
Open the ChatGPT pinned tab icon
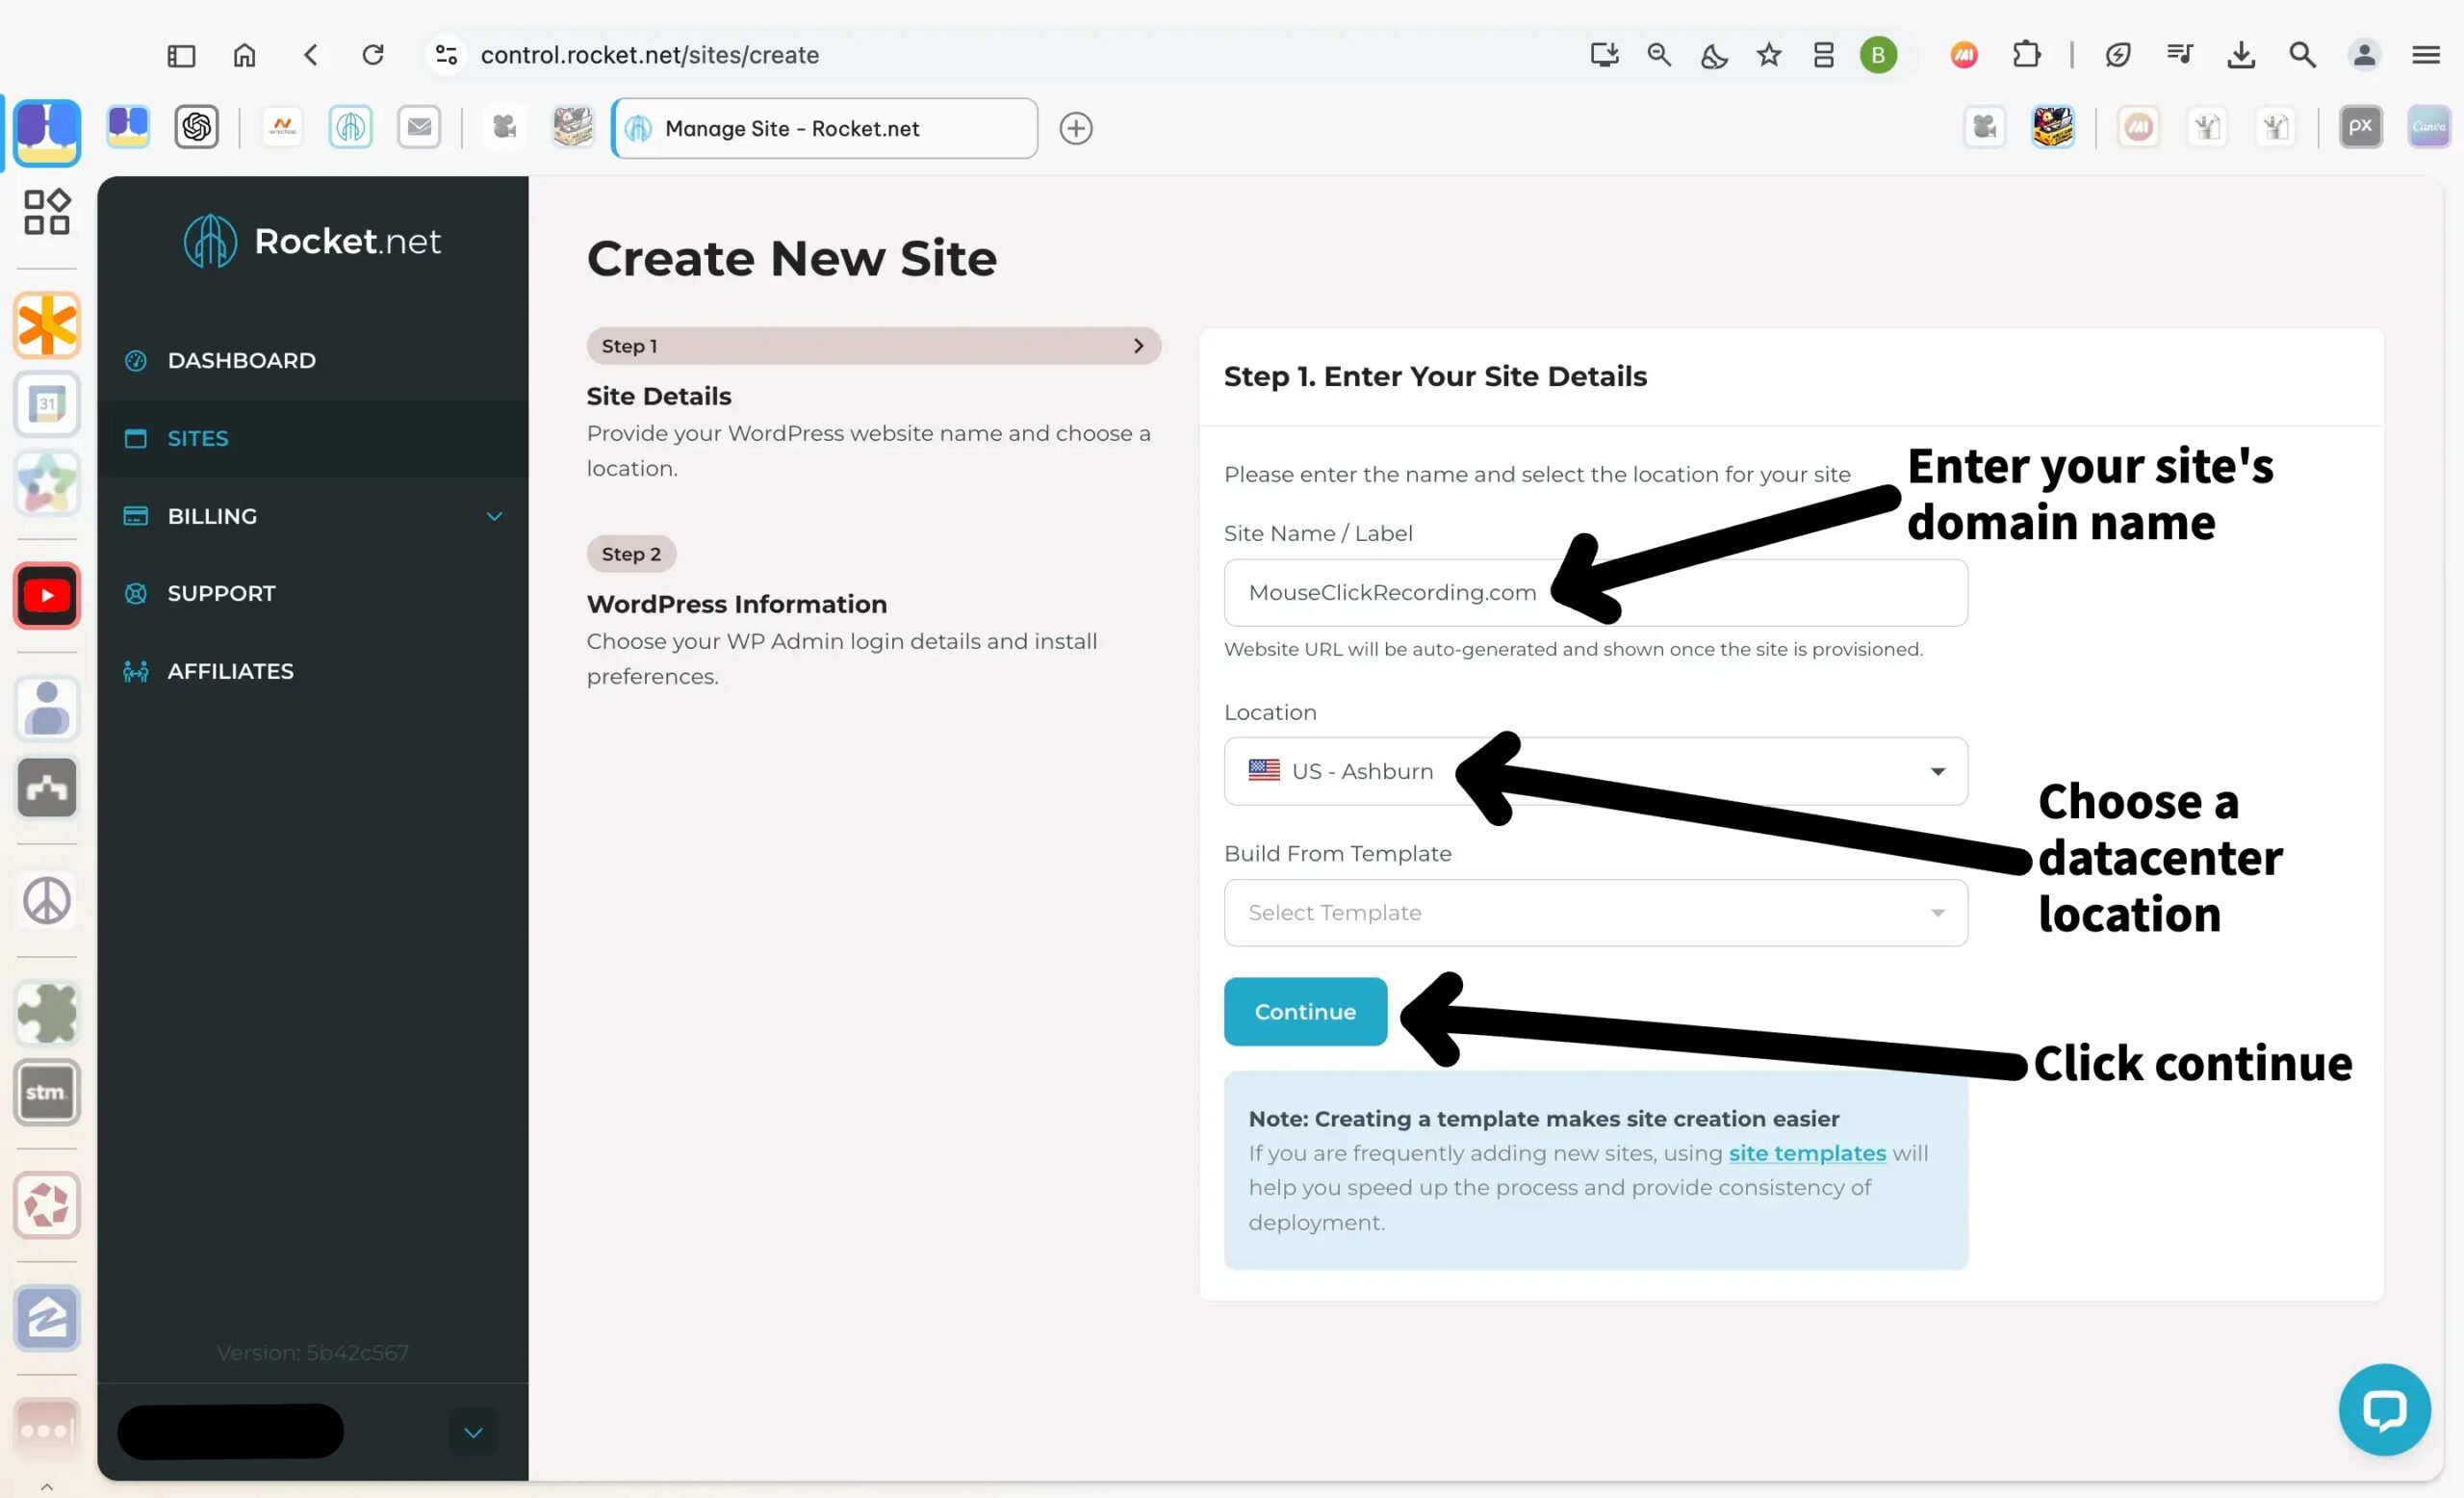[197, 127]
